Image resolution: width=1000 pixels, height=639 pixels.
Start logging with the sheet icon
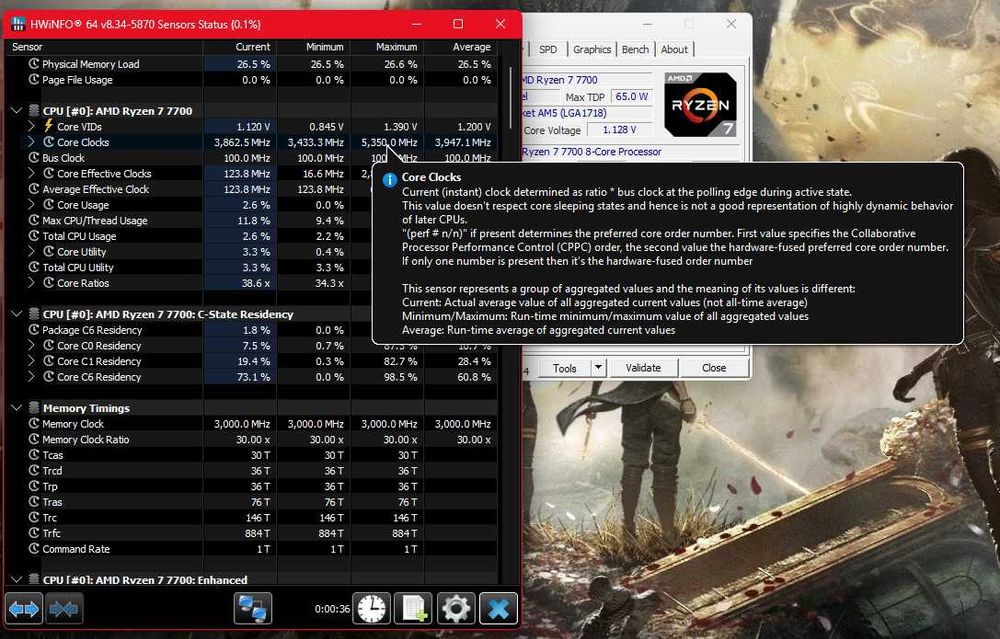pos(413,608)
